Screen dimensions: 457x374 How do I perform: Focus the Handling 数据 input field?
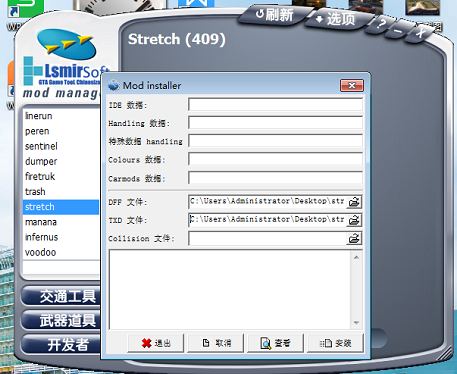point(275,123)
